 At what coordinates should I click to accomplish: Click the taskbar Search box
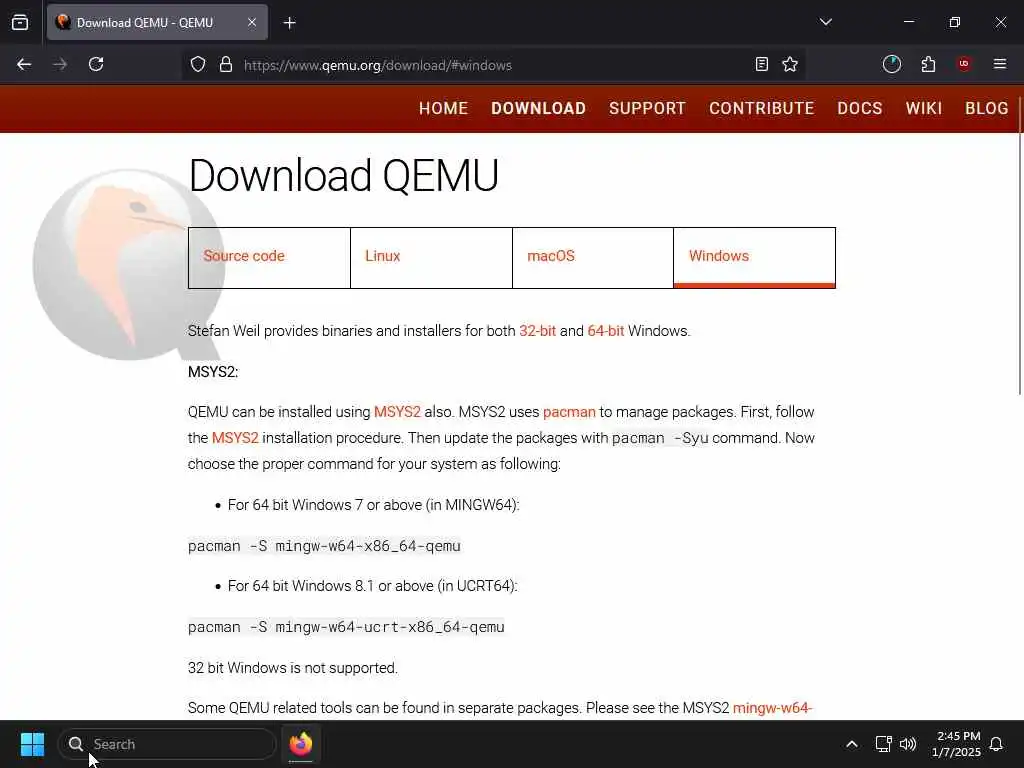pos(167,744)
